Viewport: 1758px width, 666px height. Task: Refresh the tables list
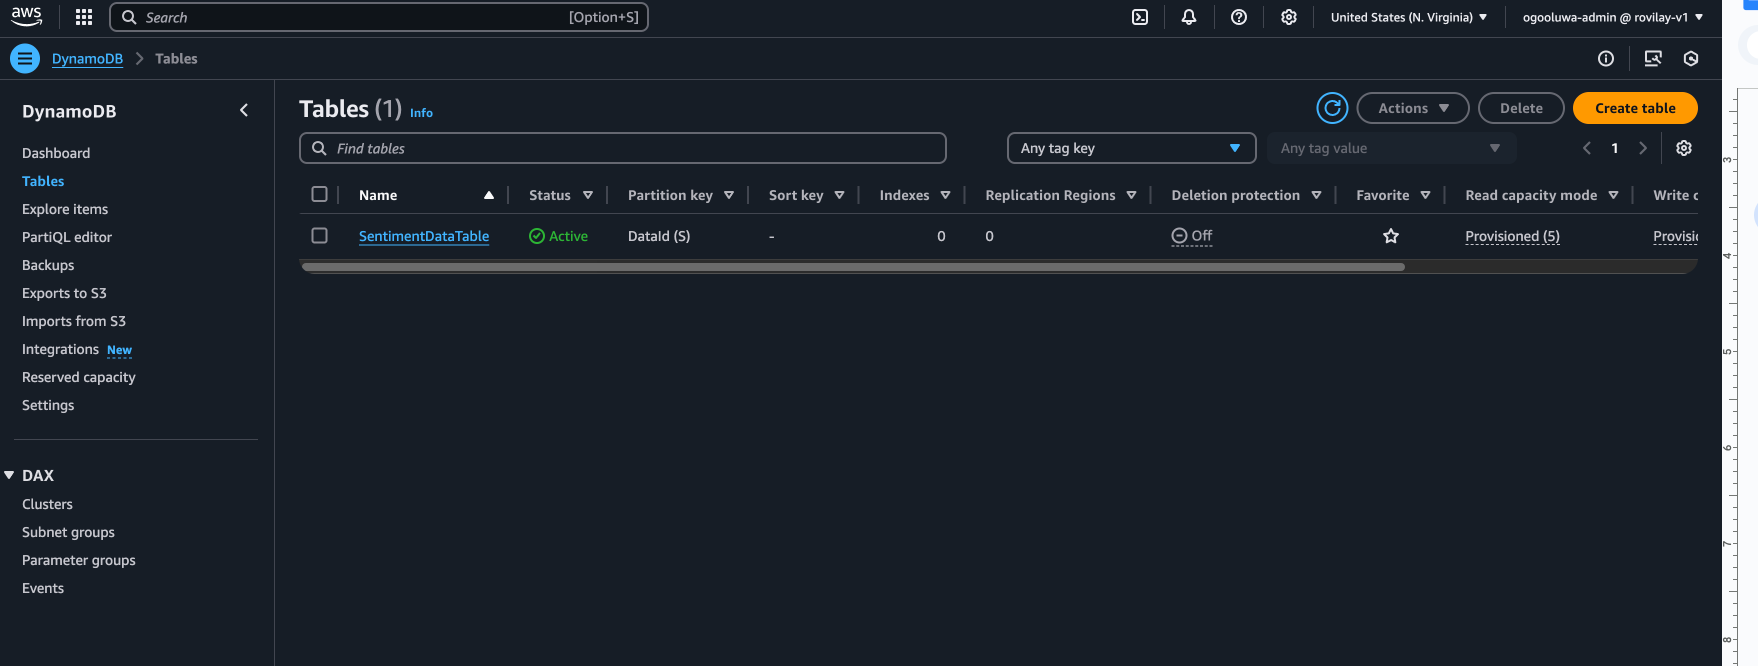coord(1332,108)
